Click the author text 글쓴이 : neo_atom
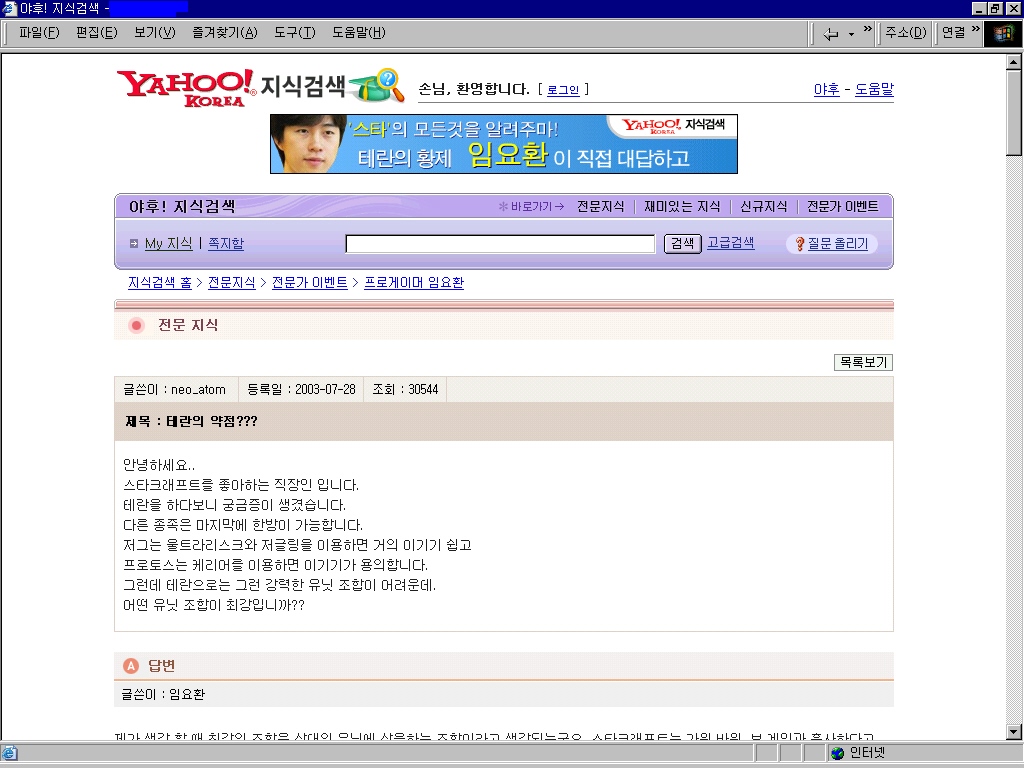The image size is (1024, 768). 174,390
